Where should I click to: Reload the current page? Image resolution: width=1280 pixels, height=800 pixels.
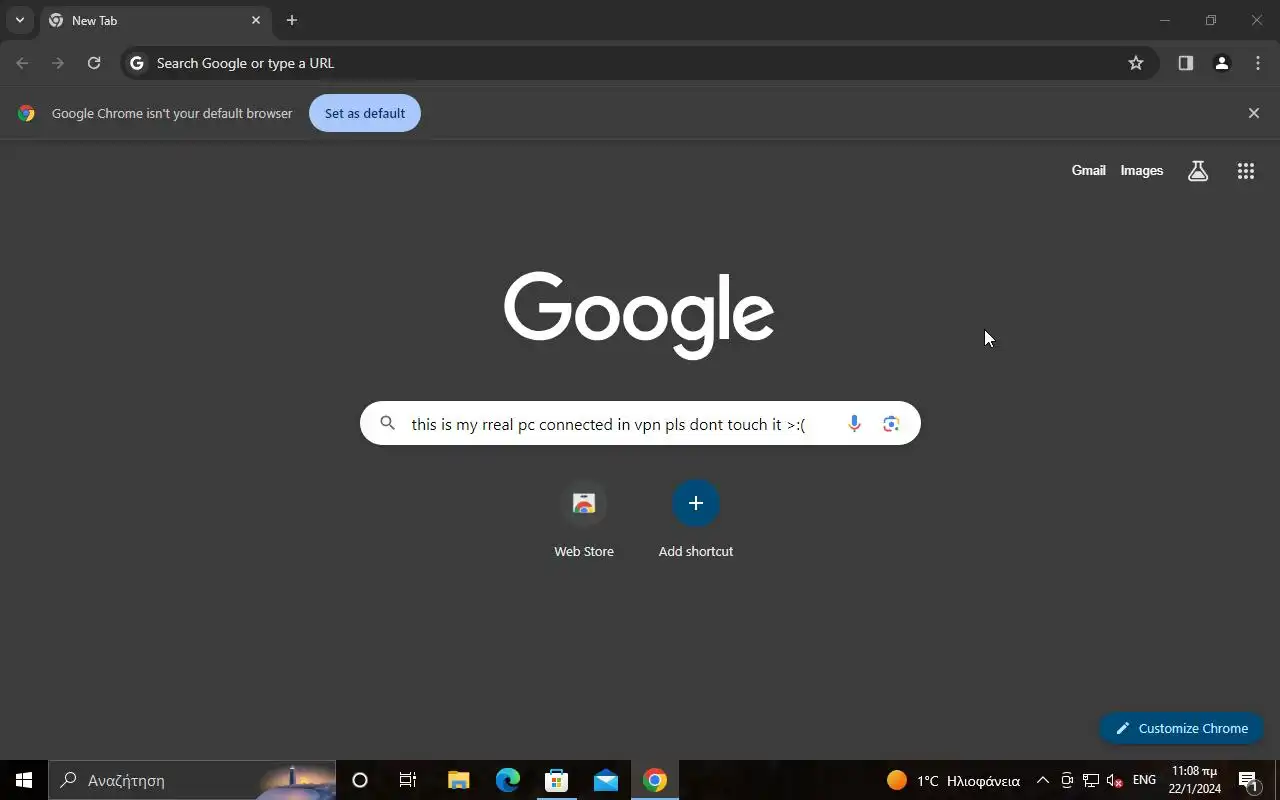click(x=94, y=63)
